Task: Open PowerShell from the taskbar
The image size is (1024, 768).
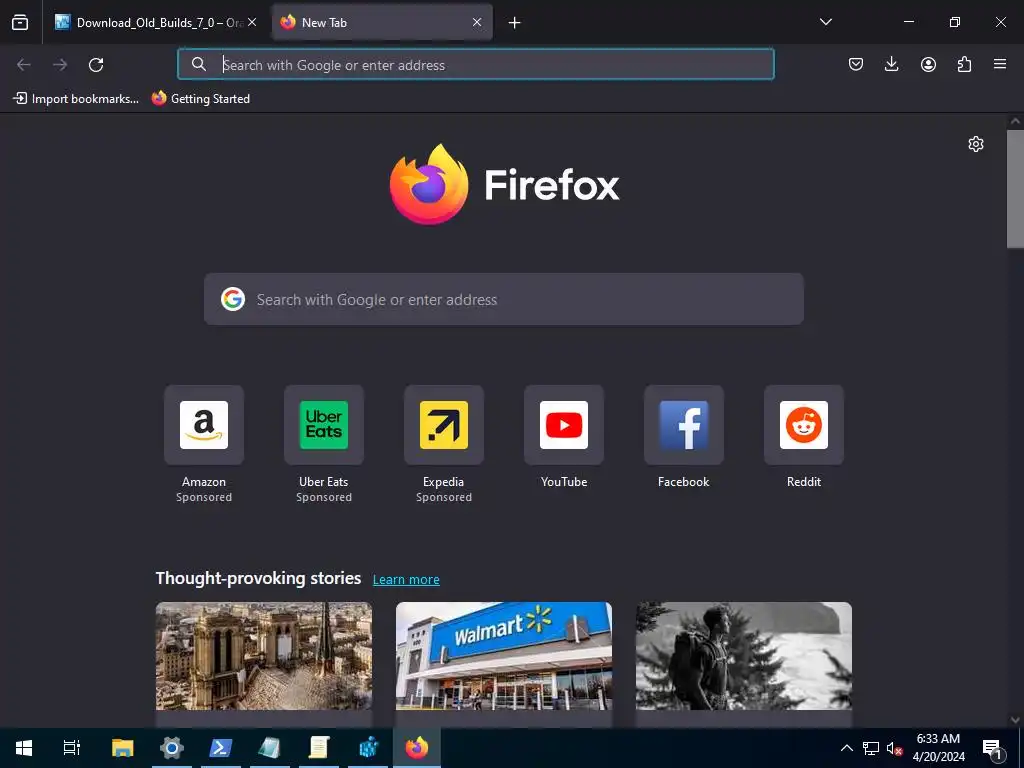Action: [x=220, y=748]
